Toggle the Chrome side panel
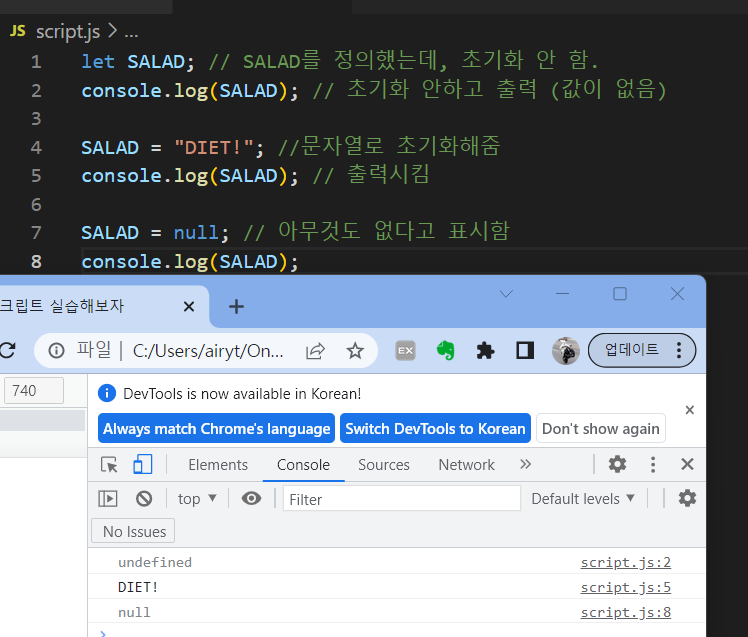Screen dimensions: 748x637 click(525, 351)
